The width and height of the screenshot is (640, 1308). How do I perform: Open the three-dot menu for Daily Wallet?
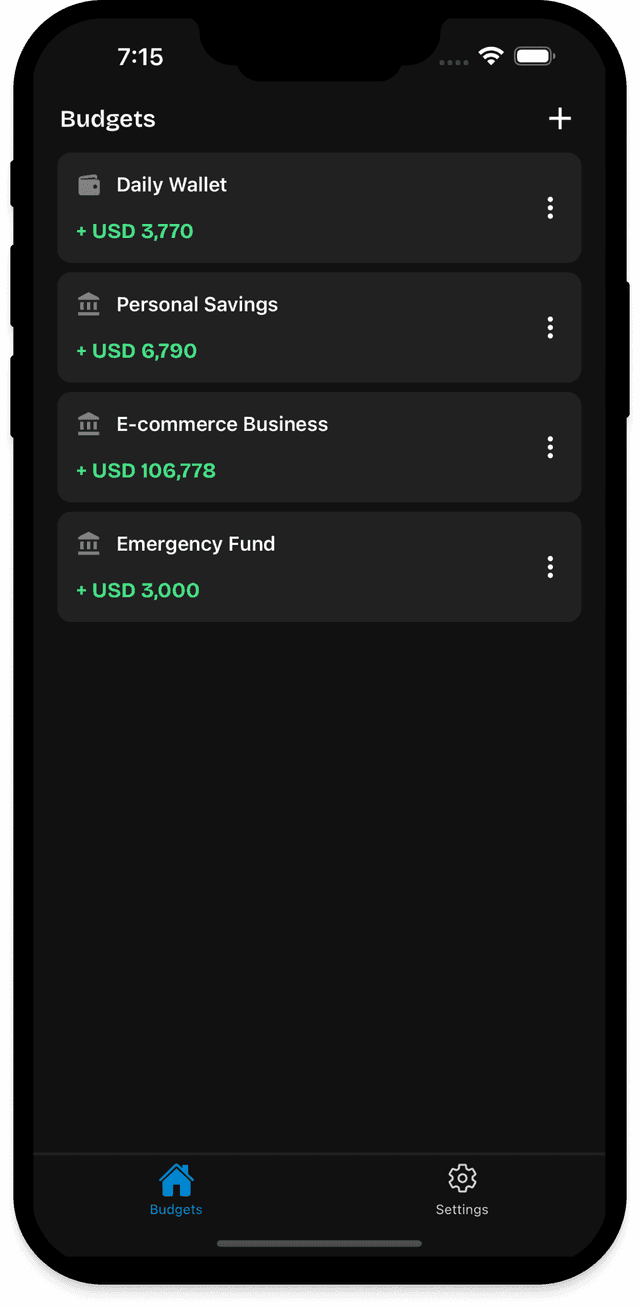550,207
